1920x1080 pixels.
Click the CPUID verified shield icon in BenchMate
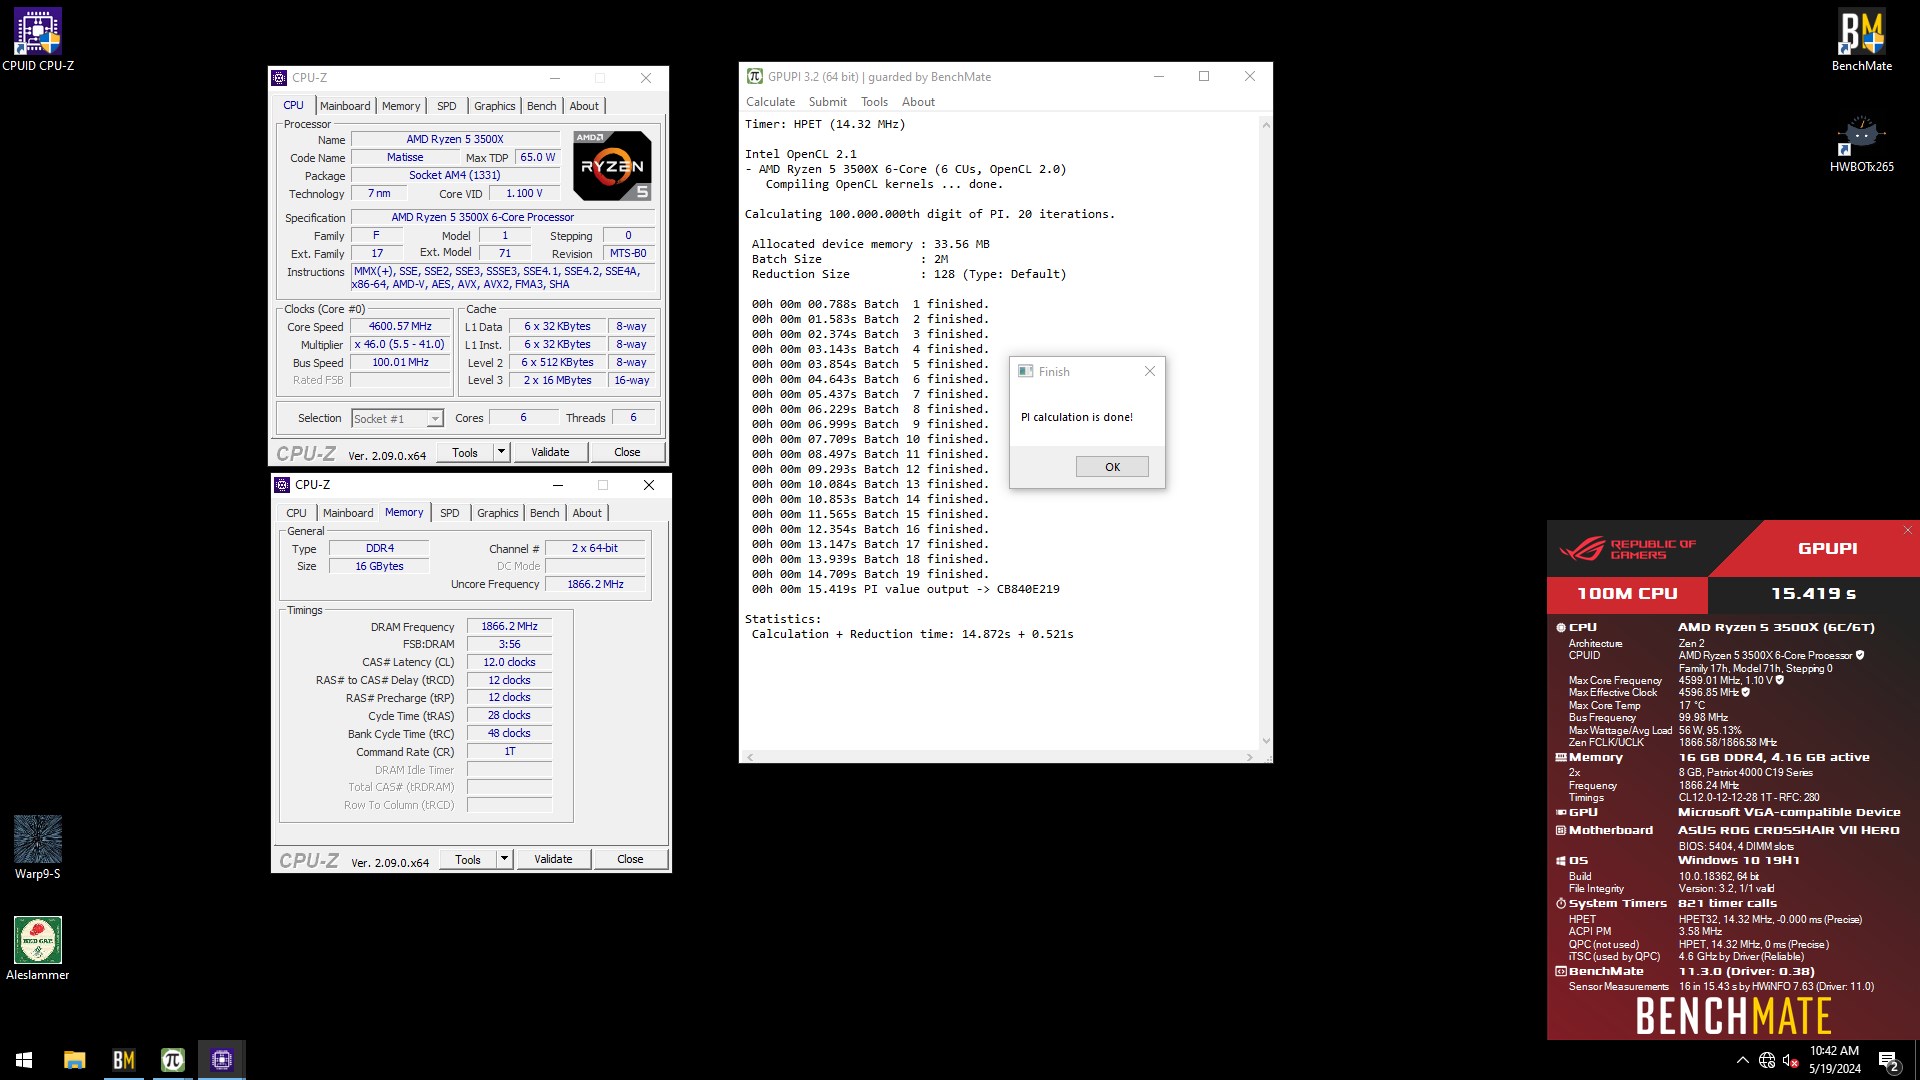pos(1860,656)
